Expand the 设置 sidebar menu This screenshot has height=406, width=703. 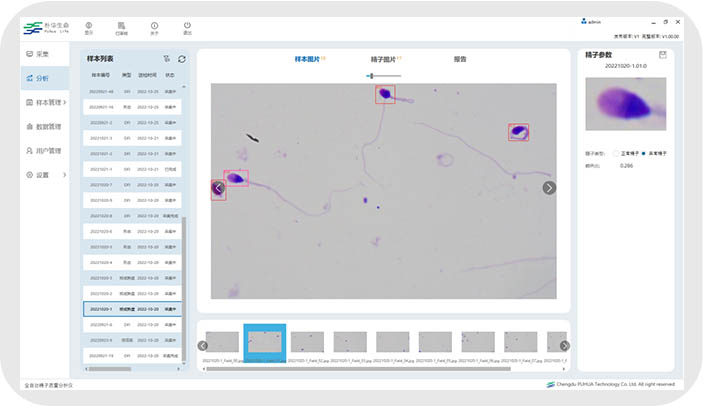[x=45, y=175]
